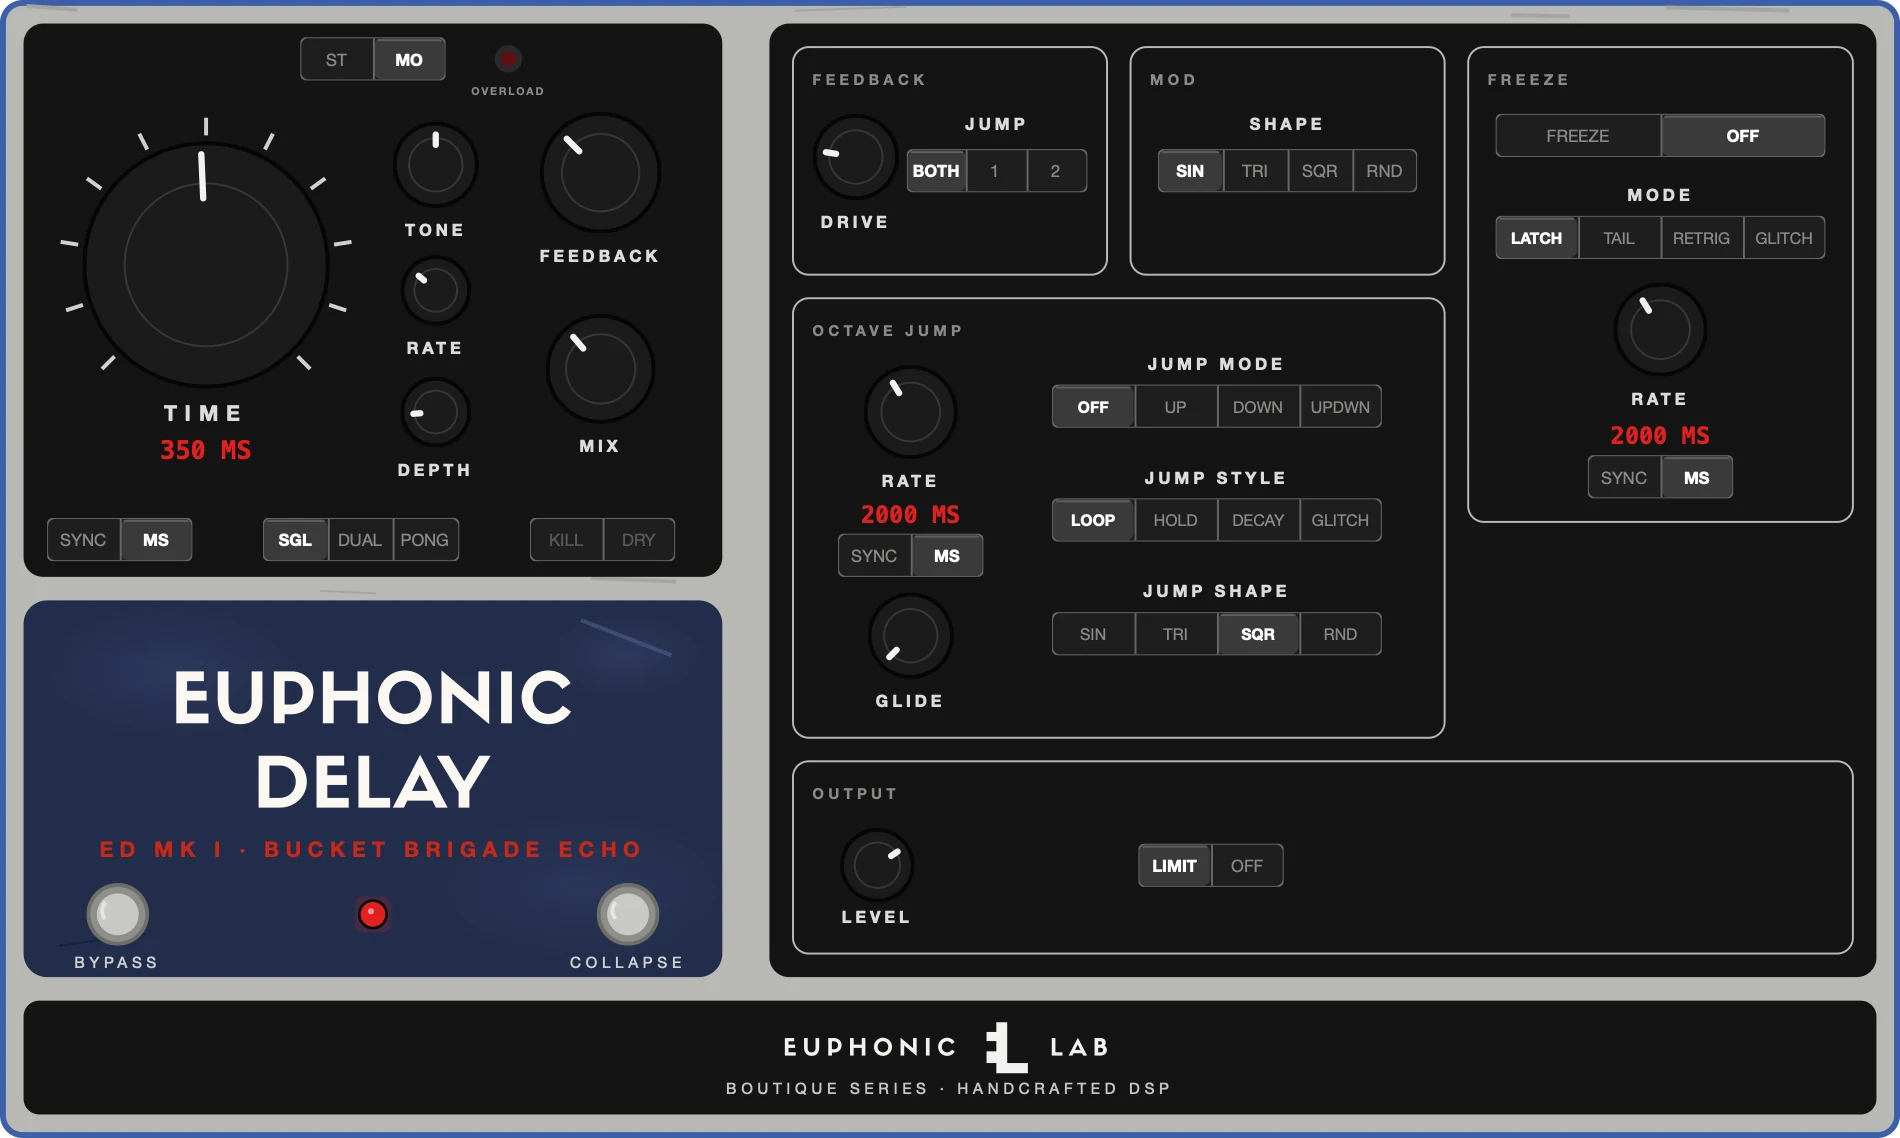This screenshot has width=1900, height=1138.
Task: Enable the FREEZE button
Action: [x=1578, y=136]
